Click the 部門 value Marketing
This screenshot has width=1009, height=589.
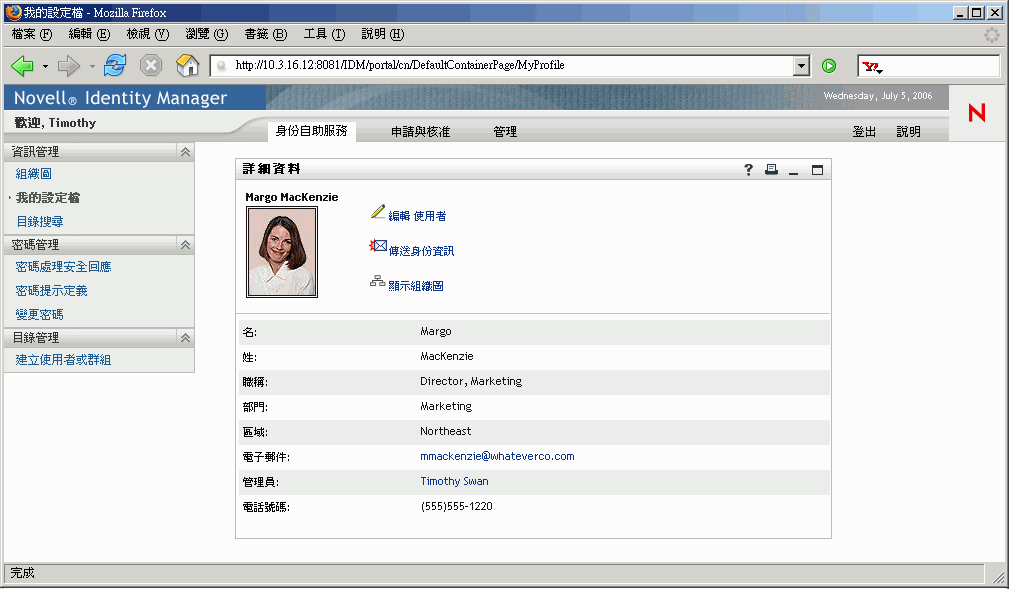(x=446, y=406)
